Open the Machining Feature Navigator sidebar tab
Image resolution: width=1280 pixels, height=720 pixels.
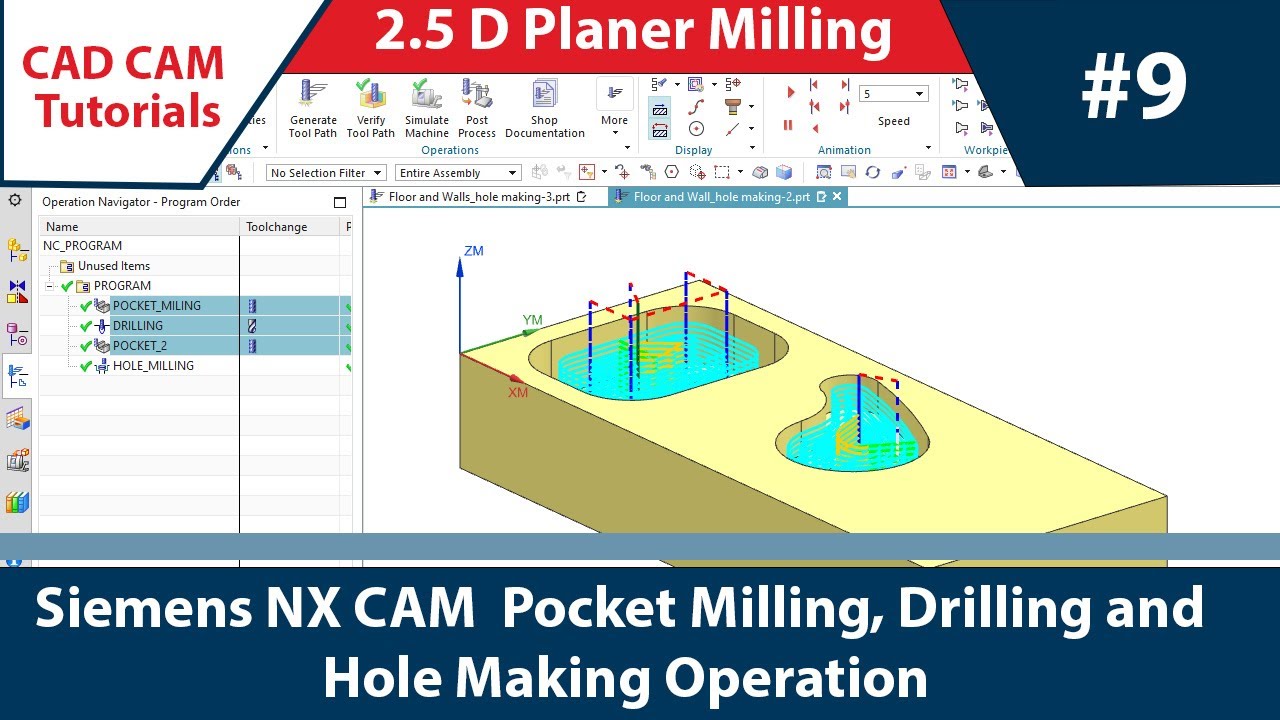(x=17, y=418)
